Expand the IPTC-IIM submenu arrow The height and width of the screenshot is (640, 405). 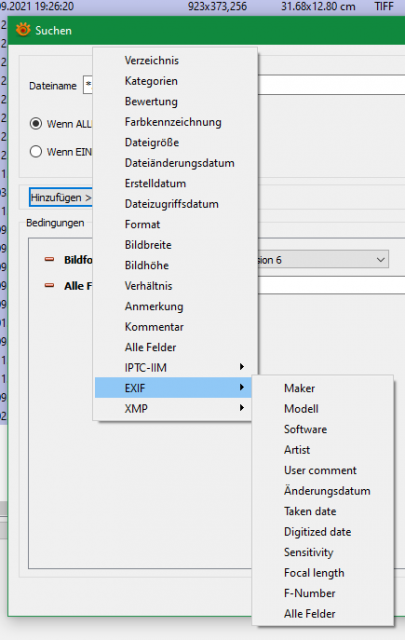[x=242, y=367]
